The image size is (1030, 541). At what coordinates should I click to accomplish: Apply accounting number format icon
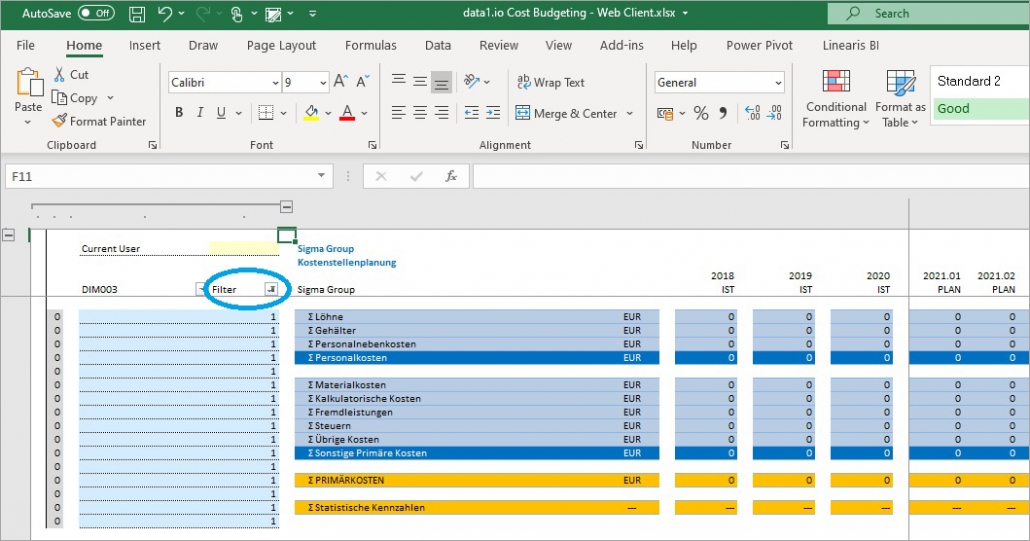point(665,114)
